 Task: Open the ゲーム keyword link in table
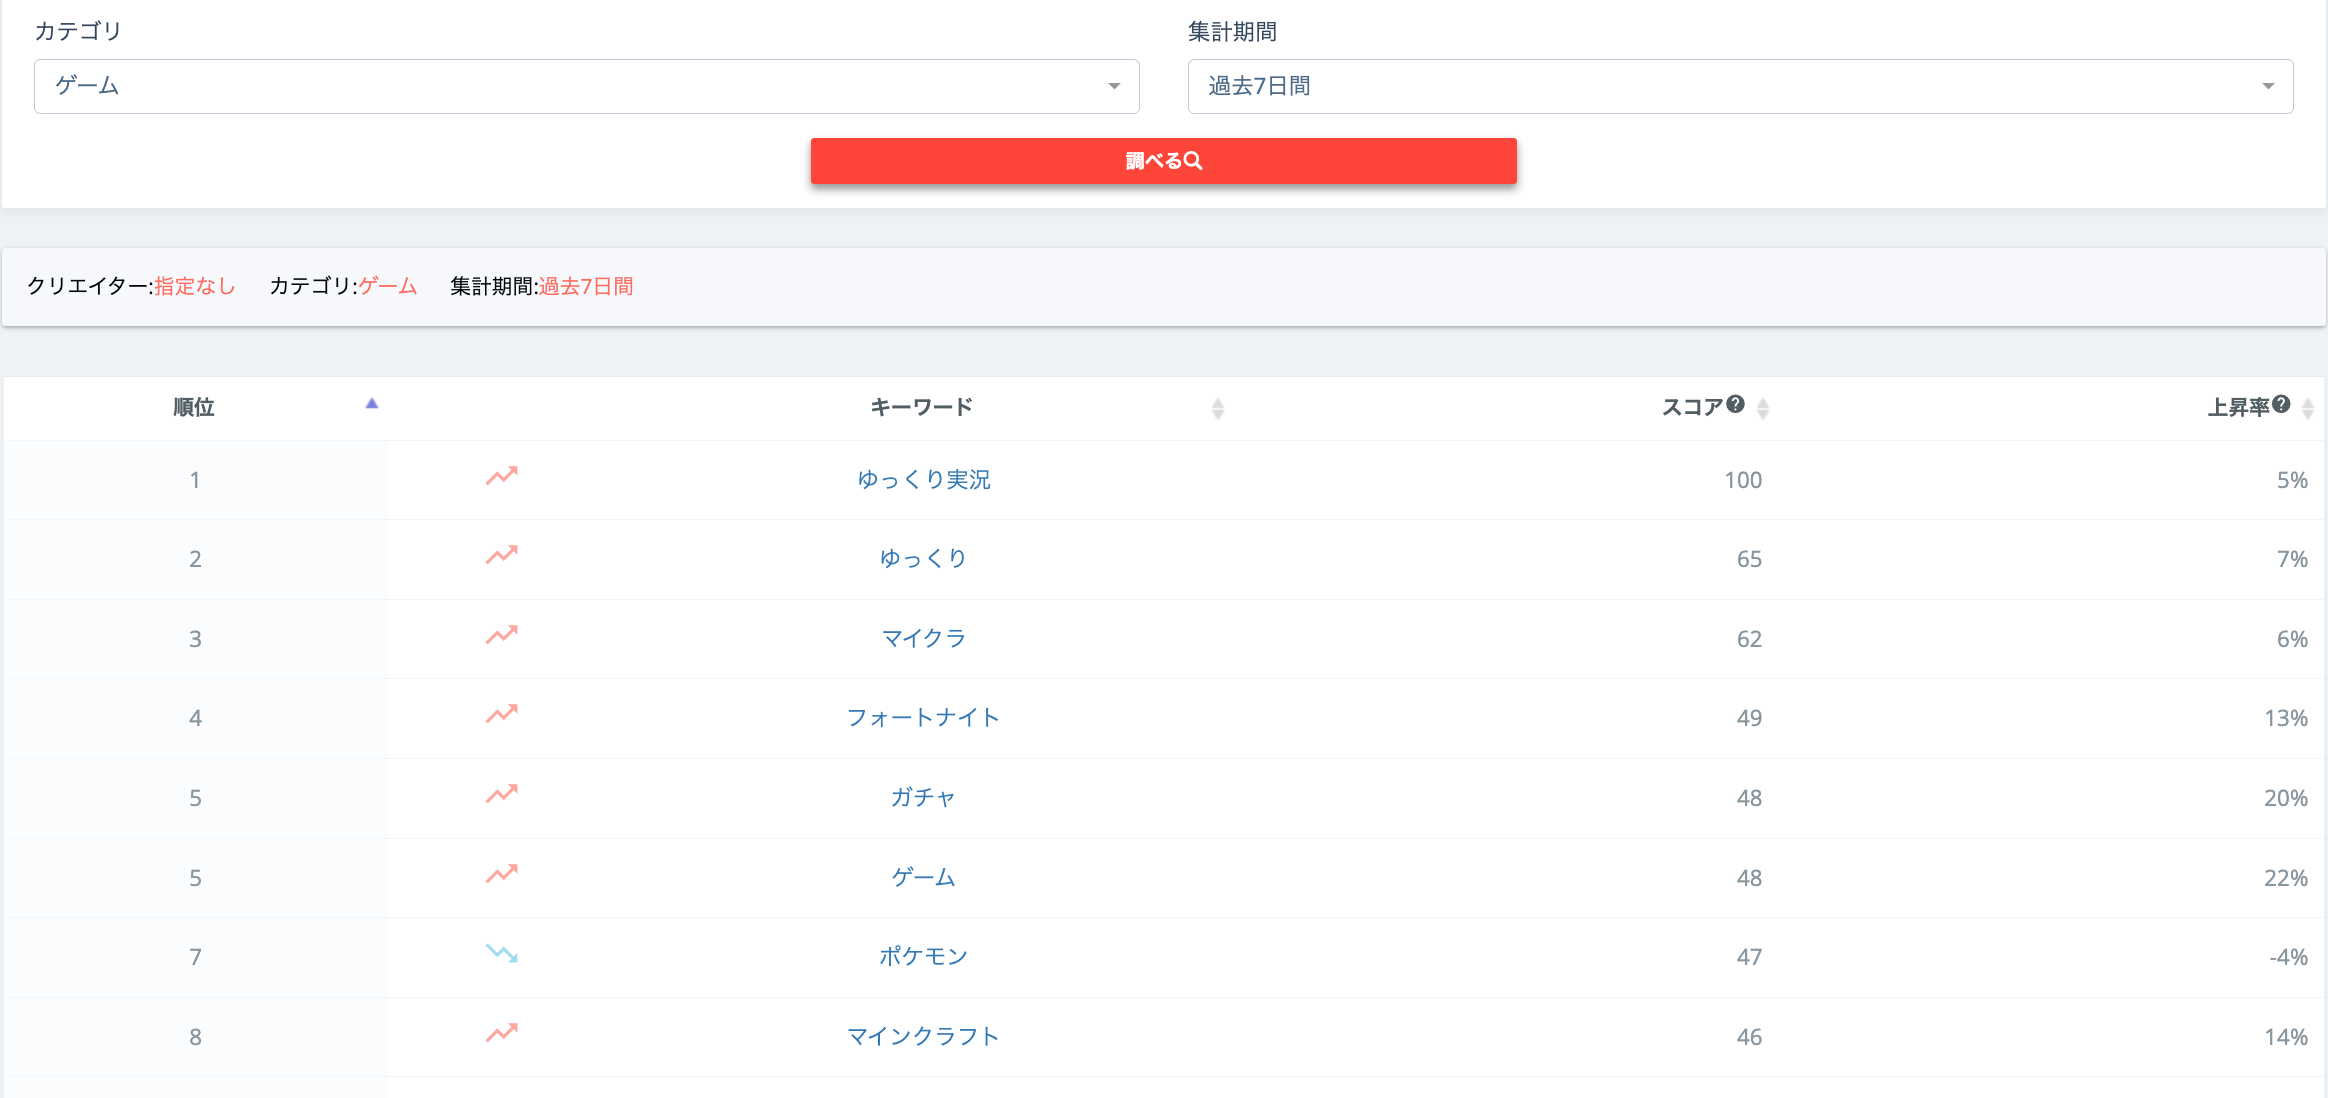[923, 878]
